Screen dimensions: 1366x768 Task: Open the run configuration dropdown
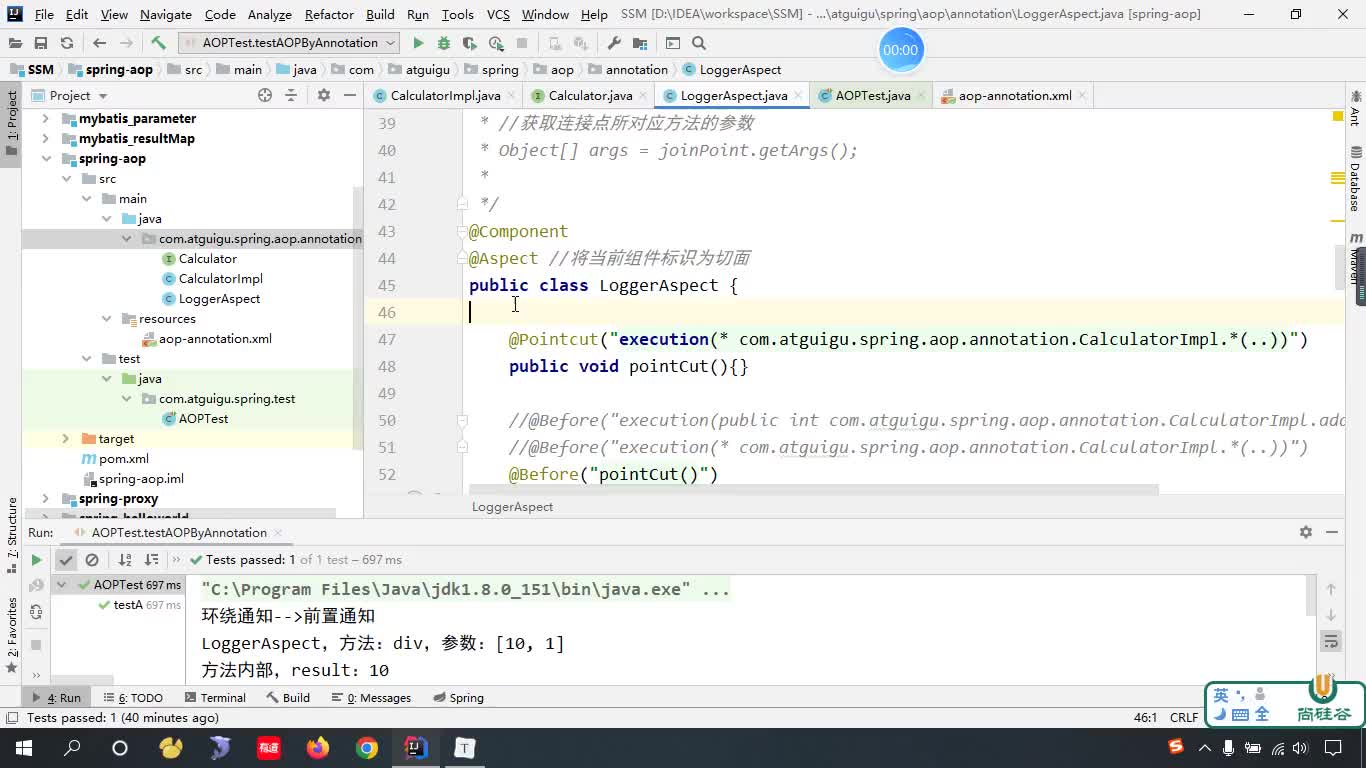(289, 43)
